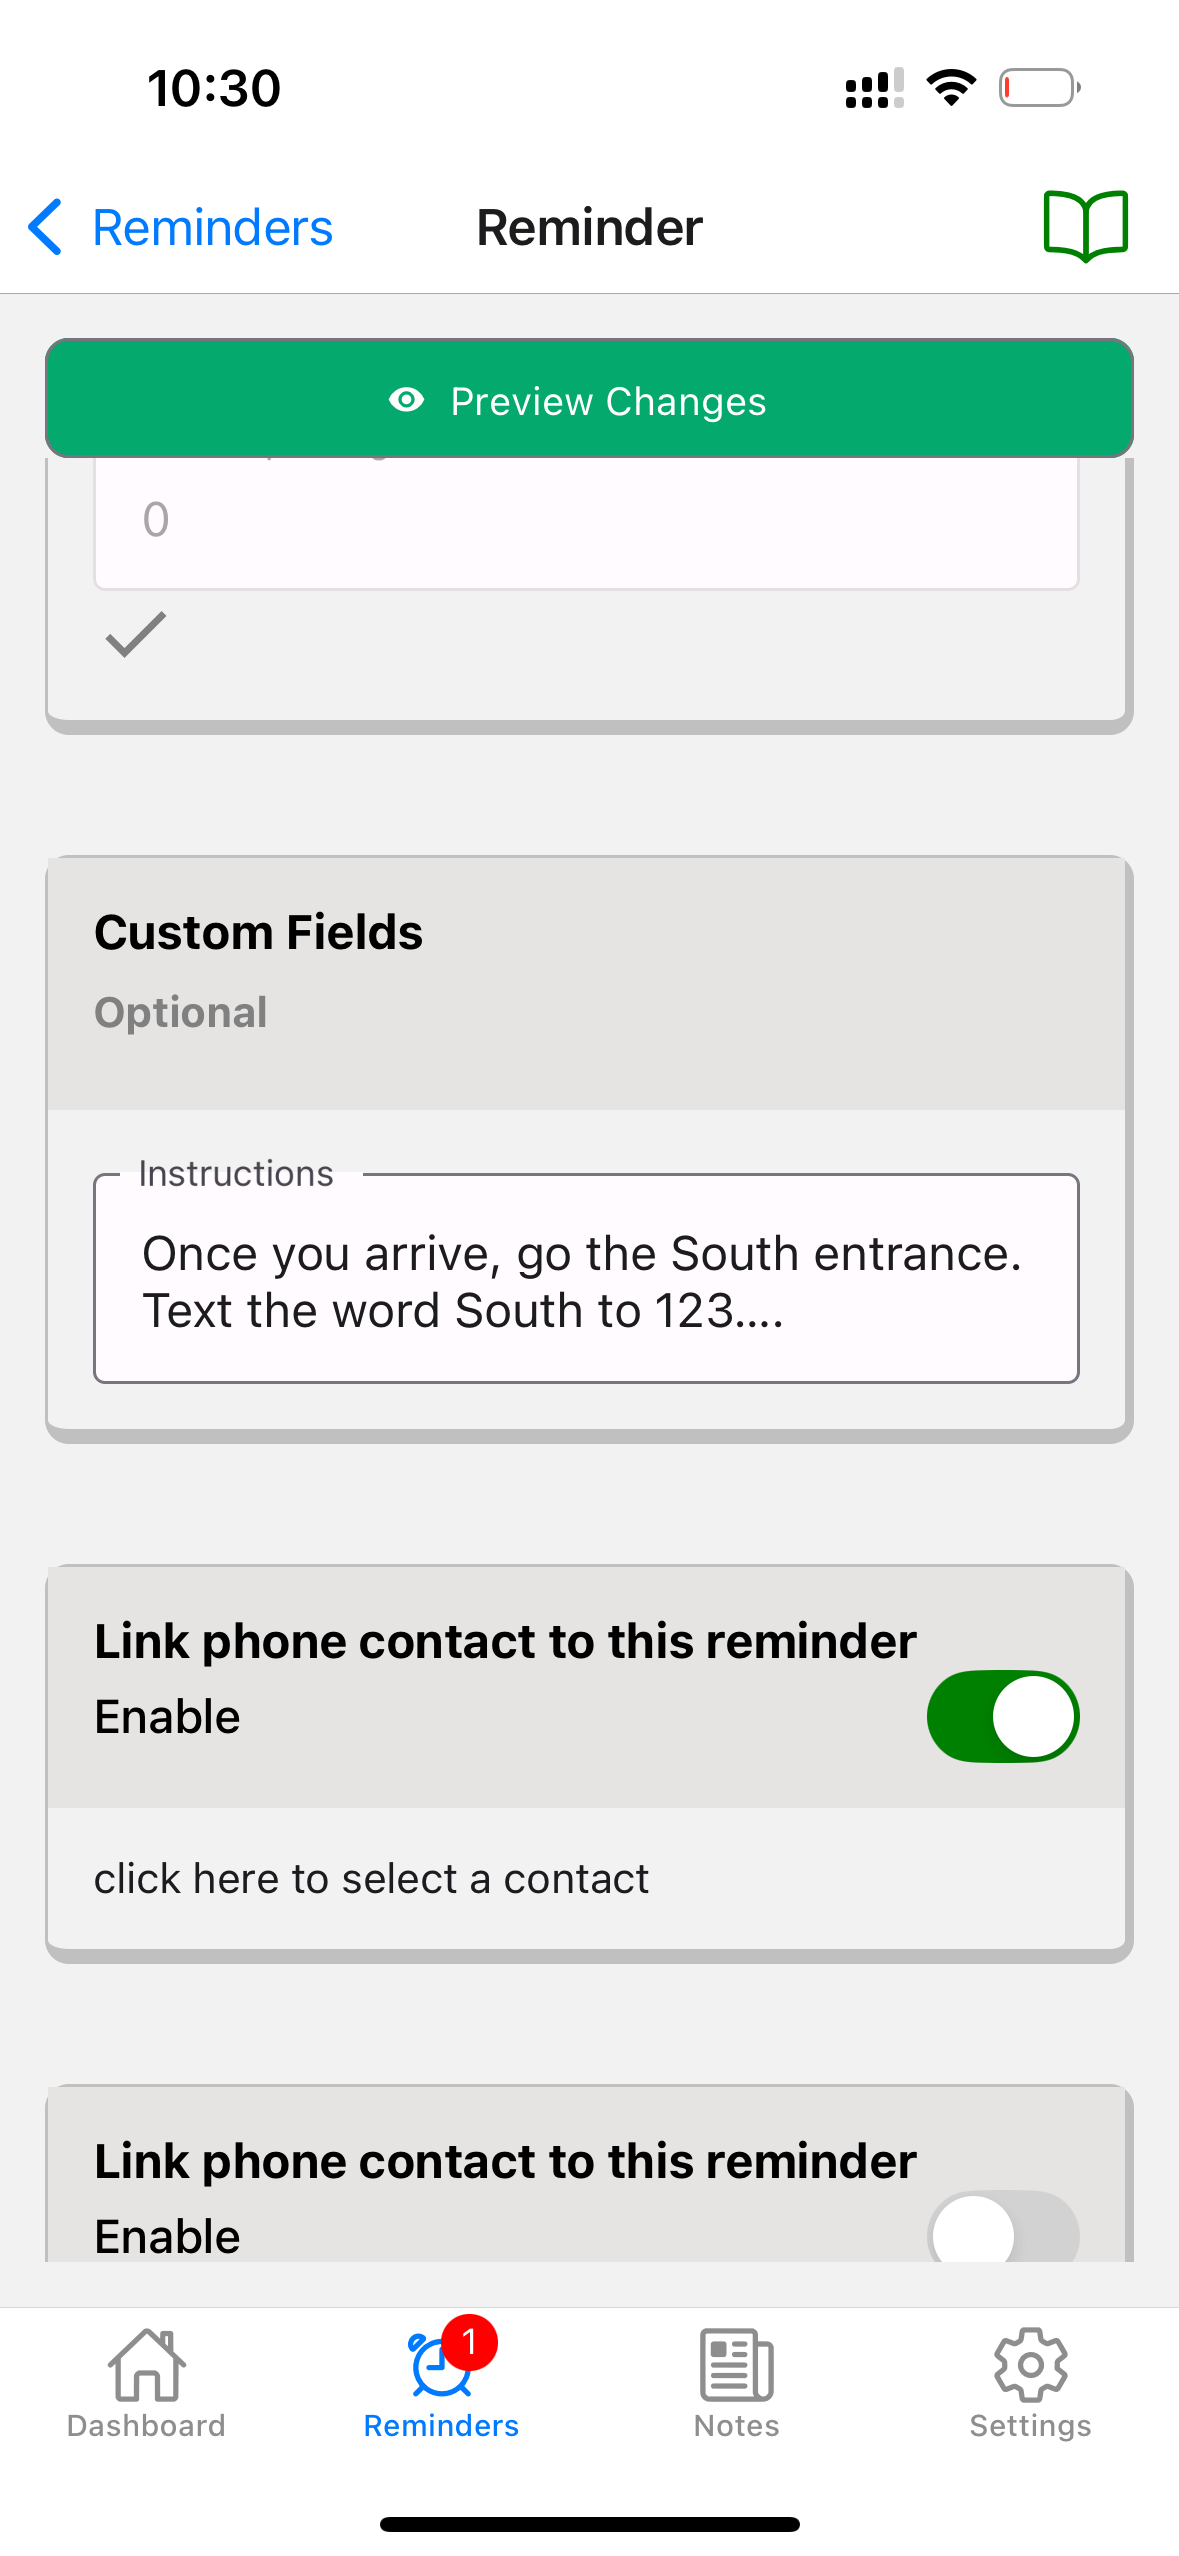This screenshot has width=1179, height=2556.
Task: Open the Settings gear icon
Action: click(1030, 2364)
